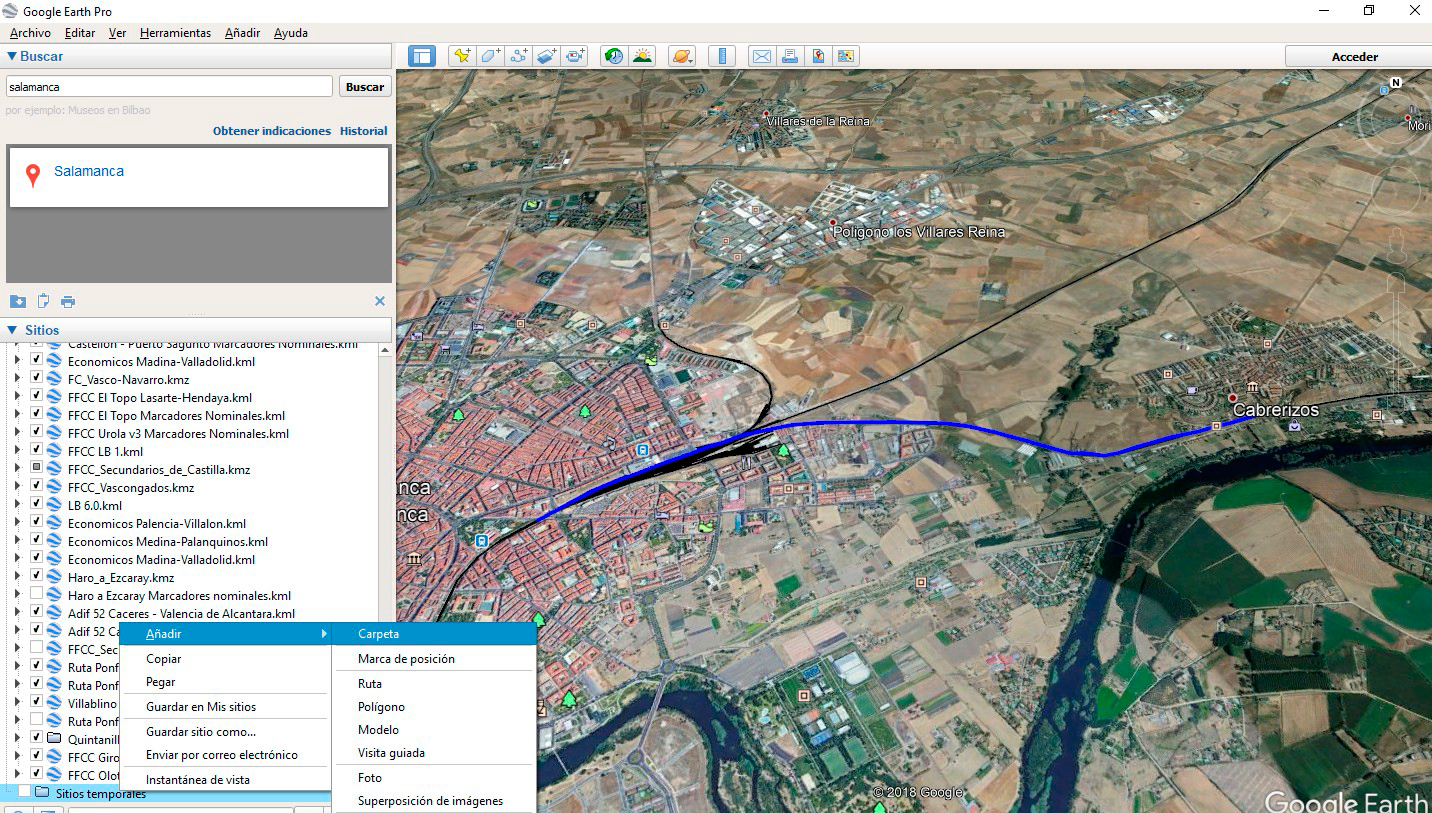Select Polígono from the submenu
This screenshot has height=813, width=1432.
435,707
